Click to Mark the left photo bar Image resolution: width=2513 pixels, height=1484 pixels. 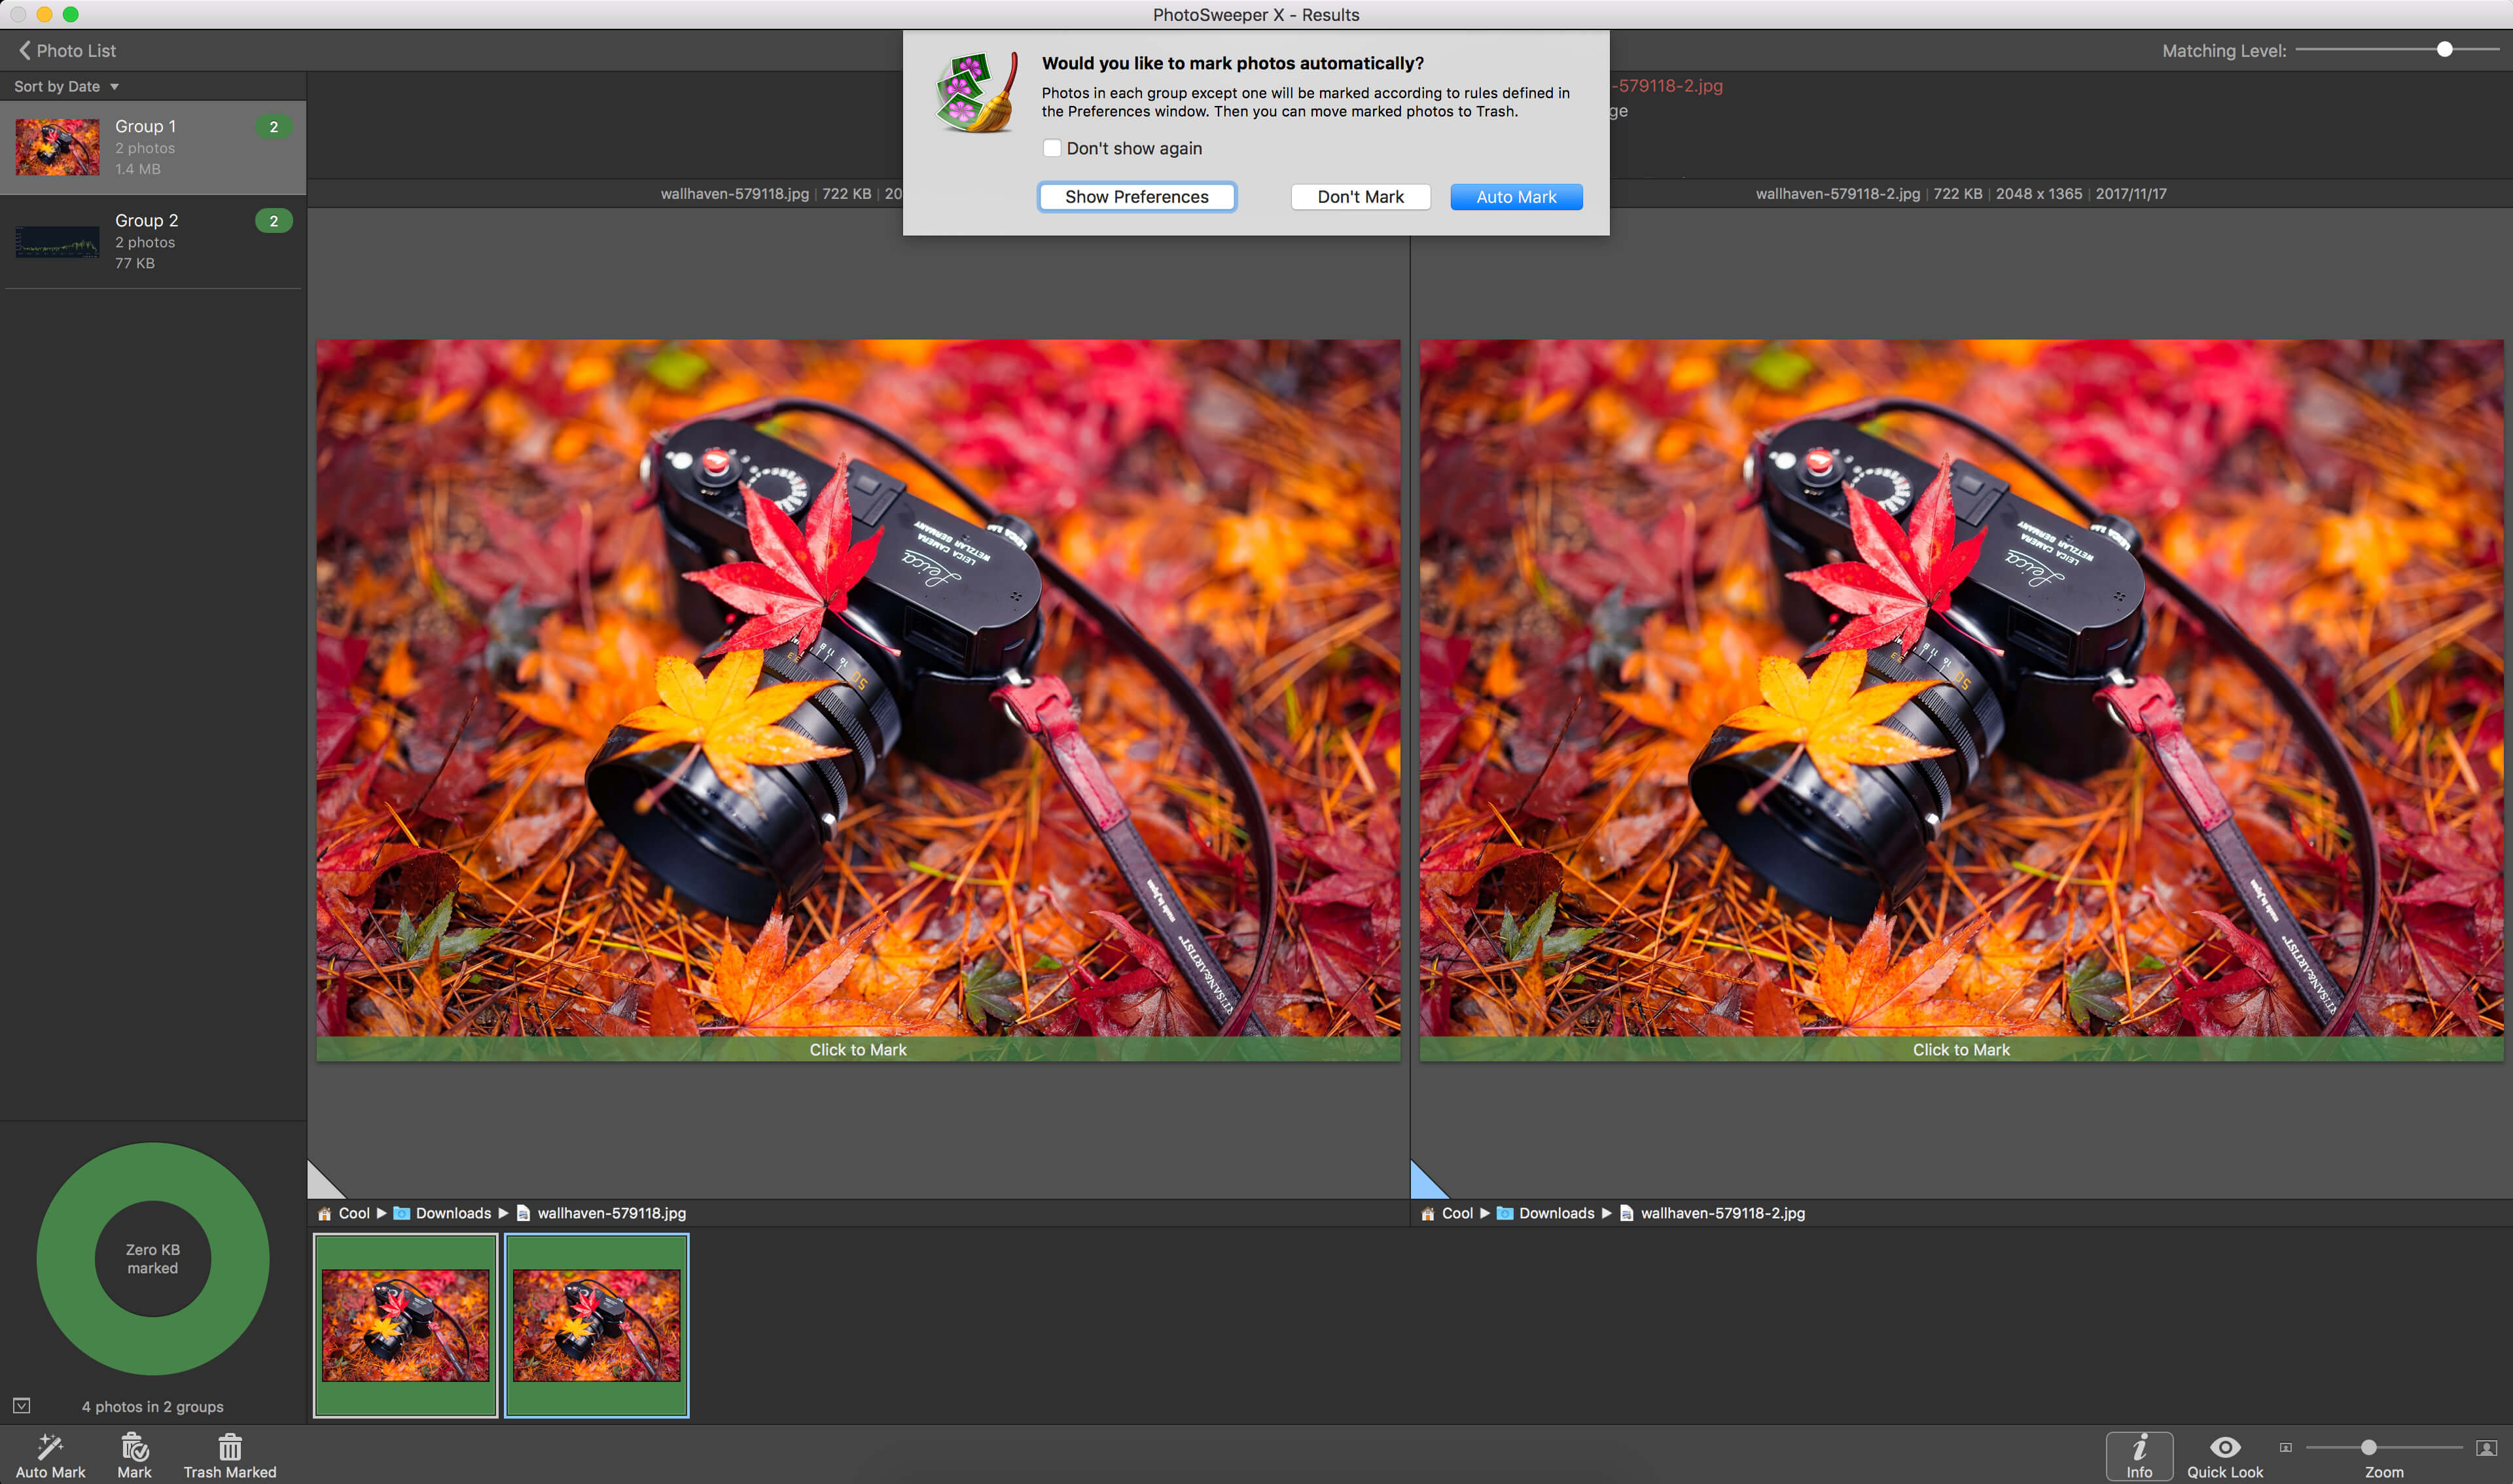coord(858,1049)
